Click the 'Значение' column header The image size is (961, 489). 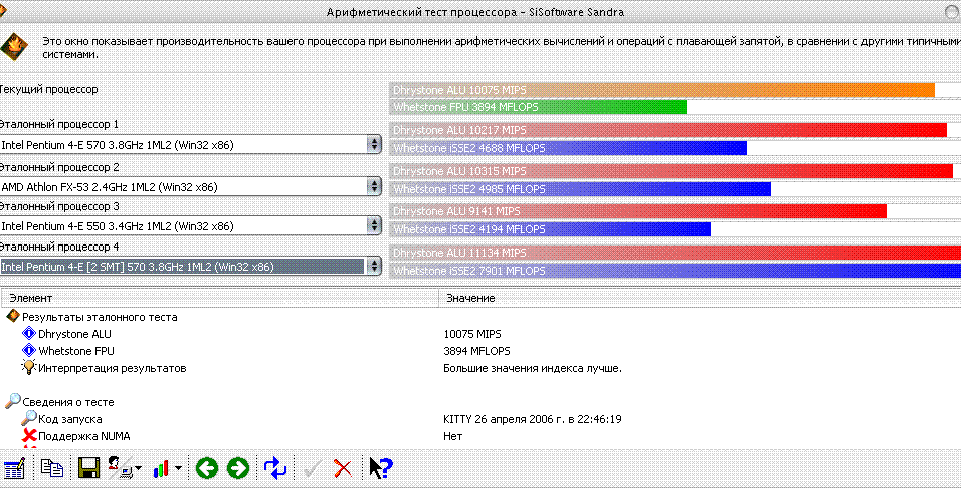pos(700,298)
